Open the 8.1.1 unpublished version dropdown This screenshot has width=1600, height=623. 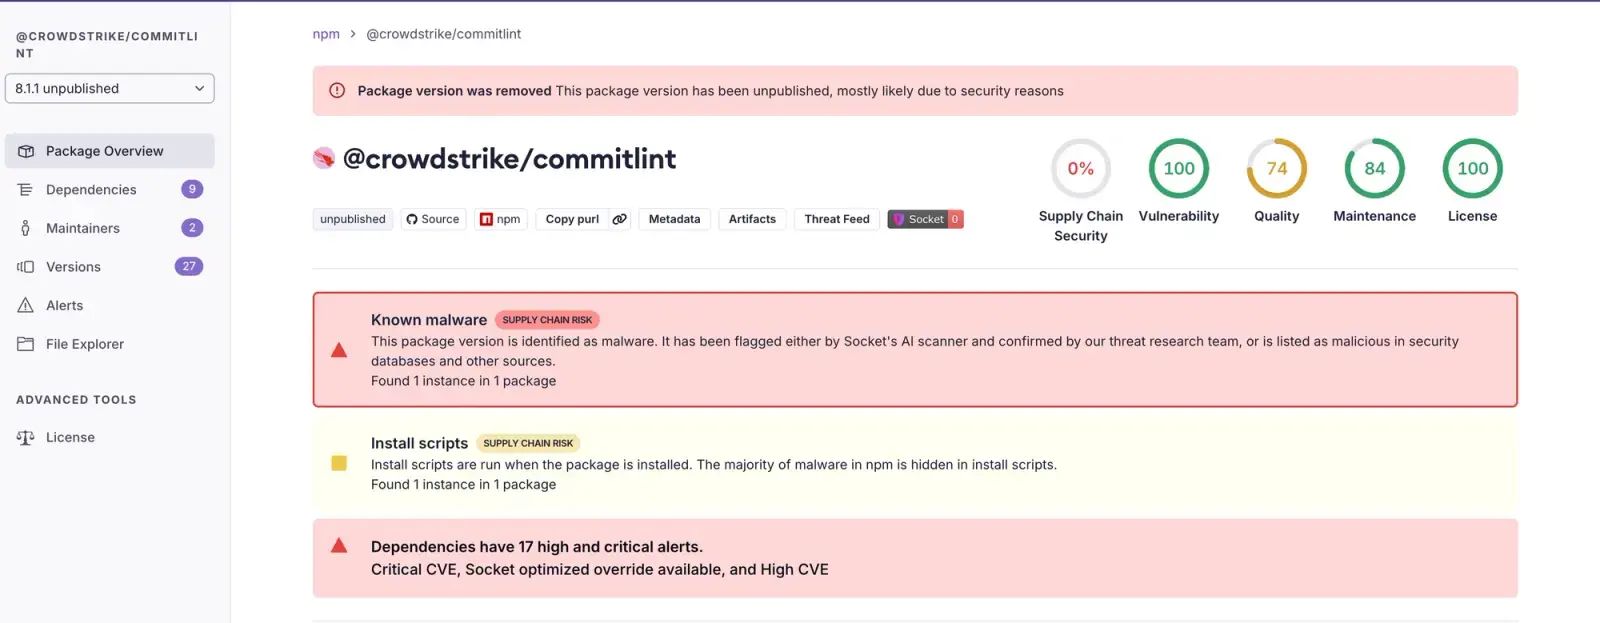tap(110, 88)
